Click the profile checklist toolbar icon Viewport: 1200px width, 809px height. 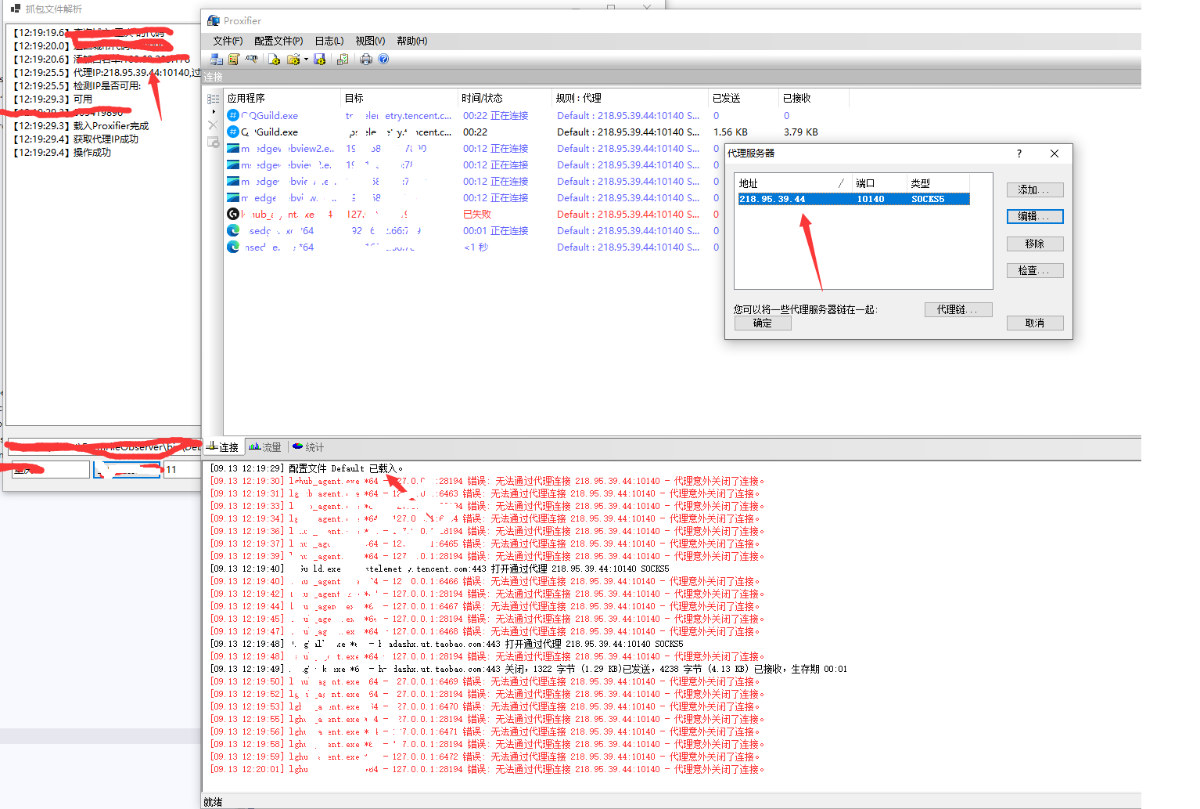click(342, 59)
